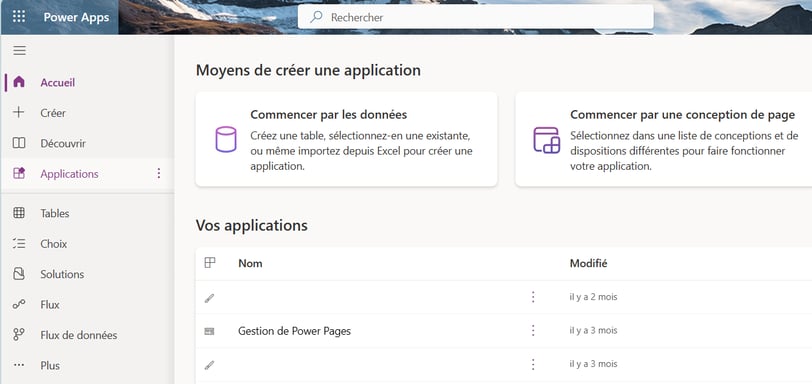Open the Gestion de Power Pages app
The image size is (812, 384).
(x=294, y=331)
